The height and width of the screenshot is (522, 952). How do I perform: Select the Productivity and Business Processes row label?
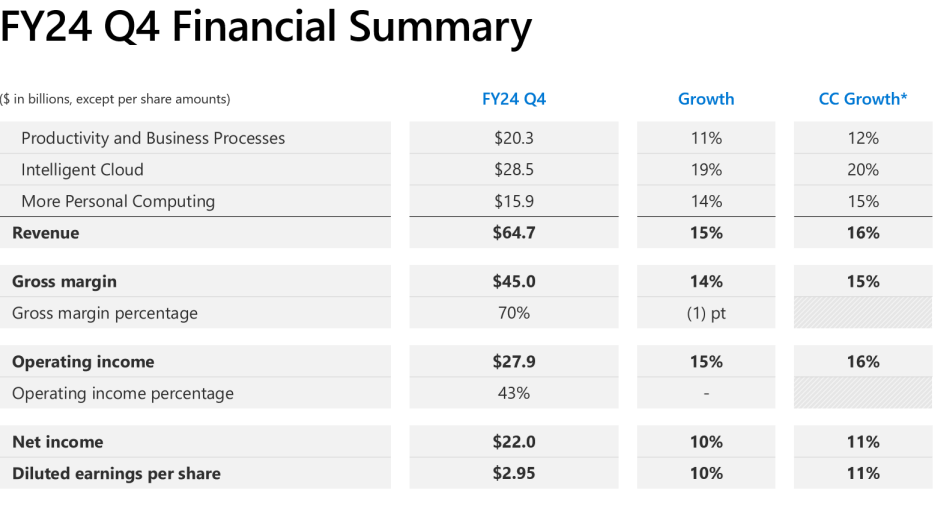[153, 138]
